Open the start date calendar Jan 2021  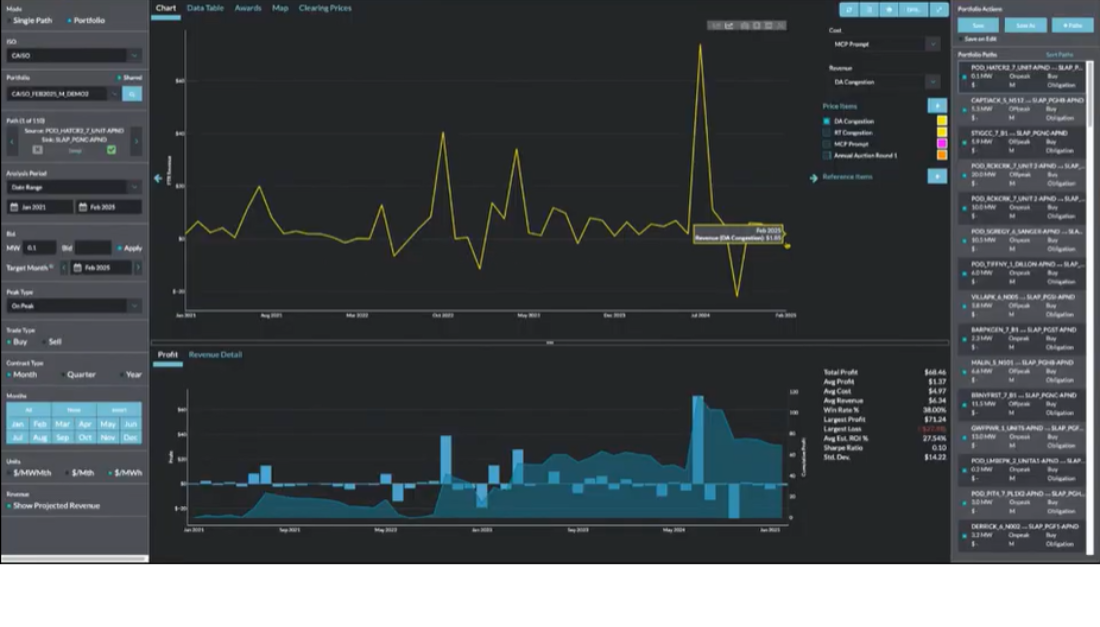pos(40,207)
